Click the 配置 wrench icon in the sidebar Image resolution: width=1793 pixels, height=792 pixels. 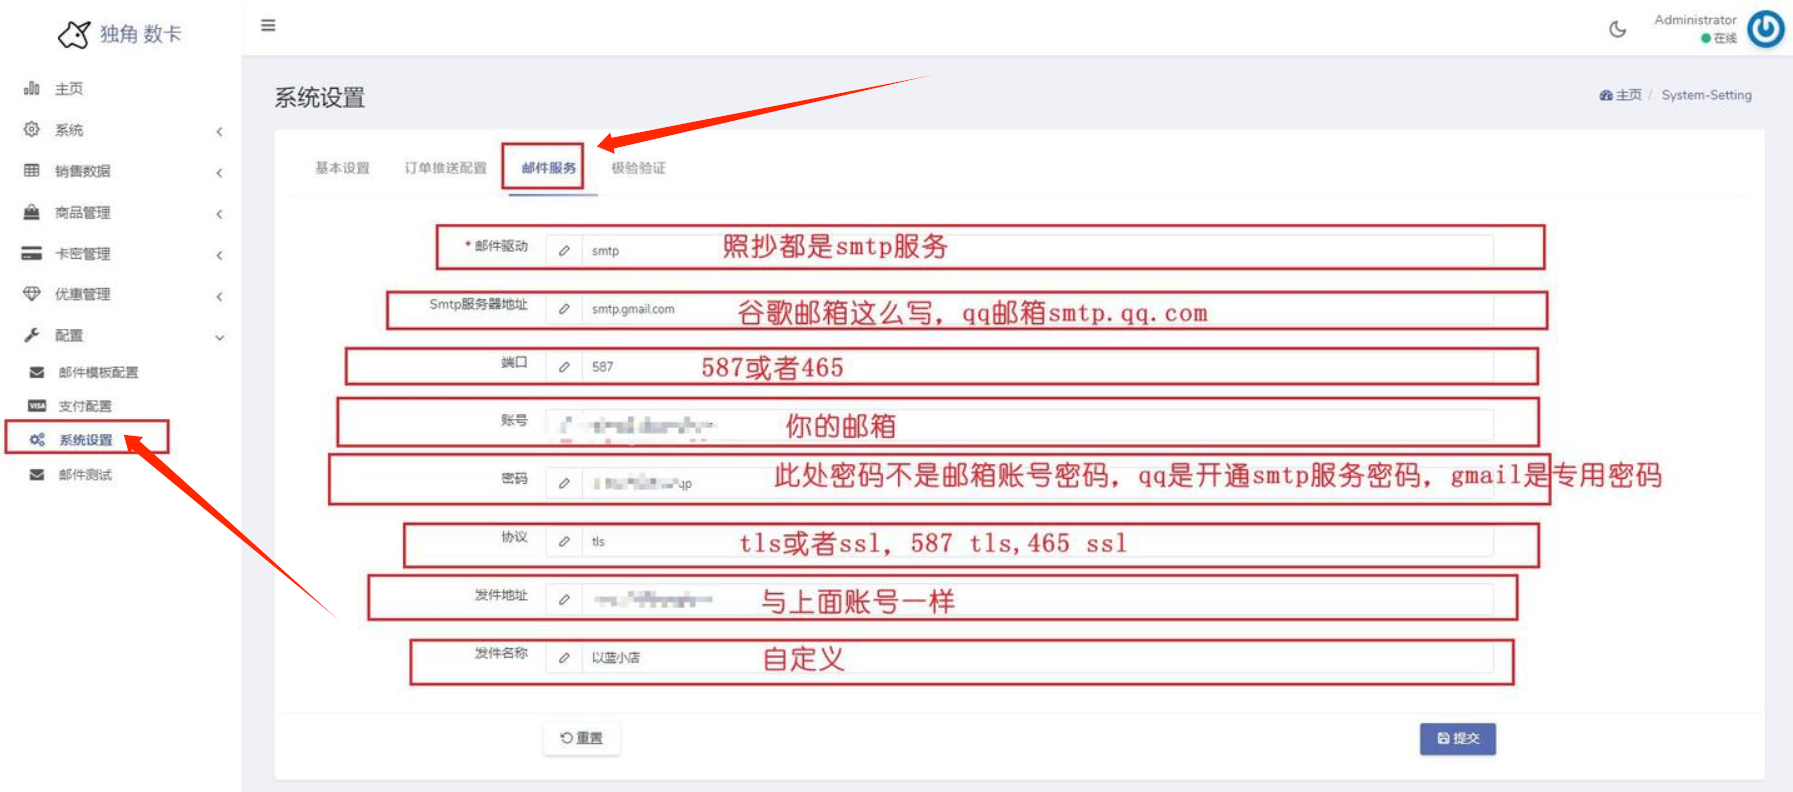[x=32, y=335]
